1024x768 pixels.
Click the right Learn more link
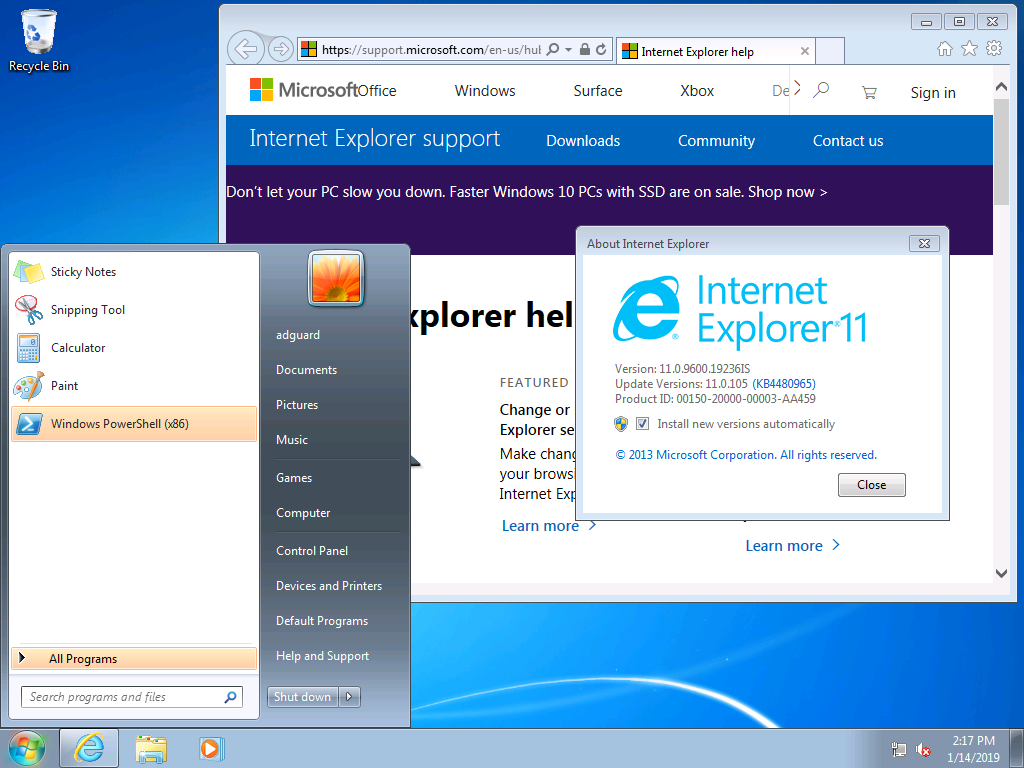coord(792,545)
